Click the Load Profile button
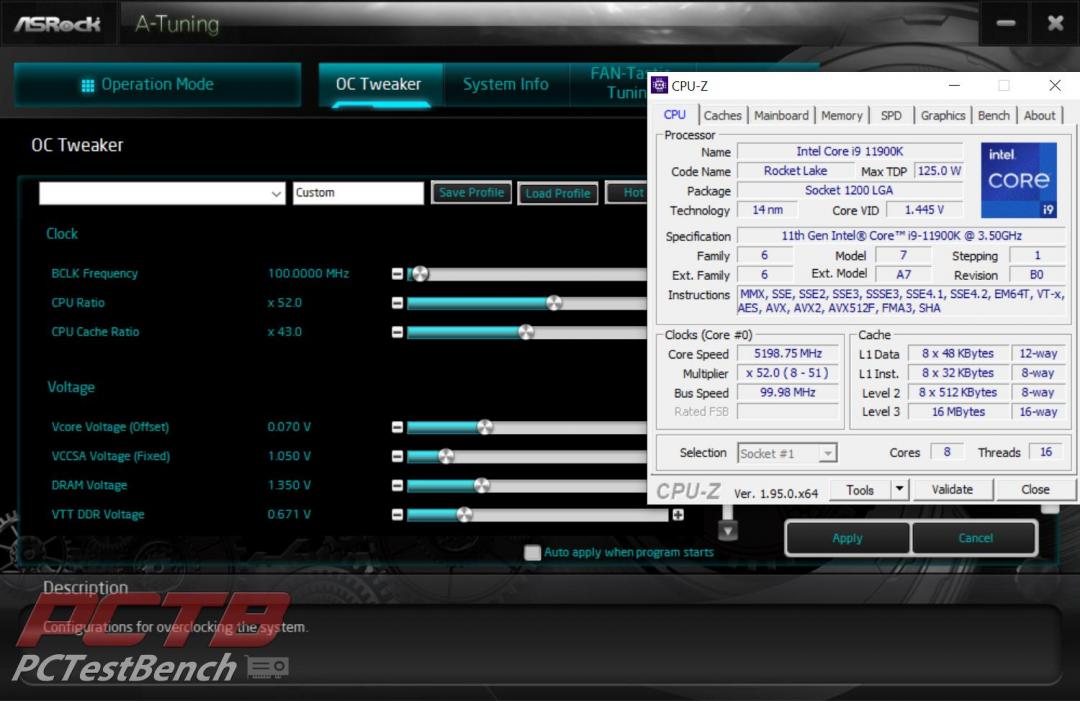Viewport: 1080px width, 701px height. coord(558,193)
